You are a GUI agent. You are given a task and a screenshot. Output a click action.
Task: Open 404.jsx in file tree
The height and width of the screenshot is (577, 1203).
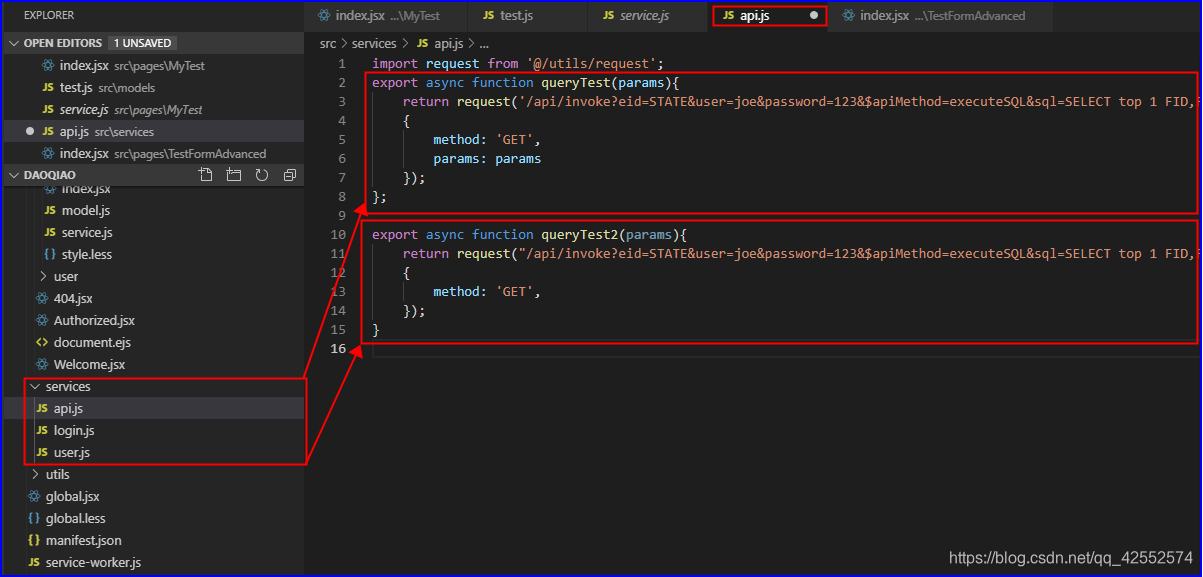coord(152,299)
